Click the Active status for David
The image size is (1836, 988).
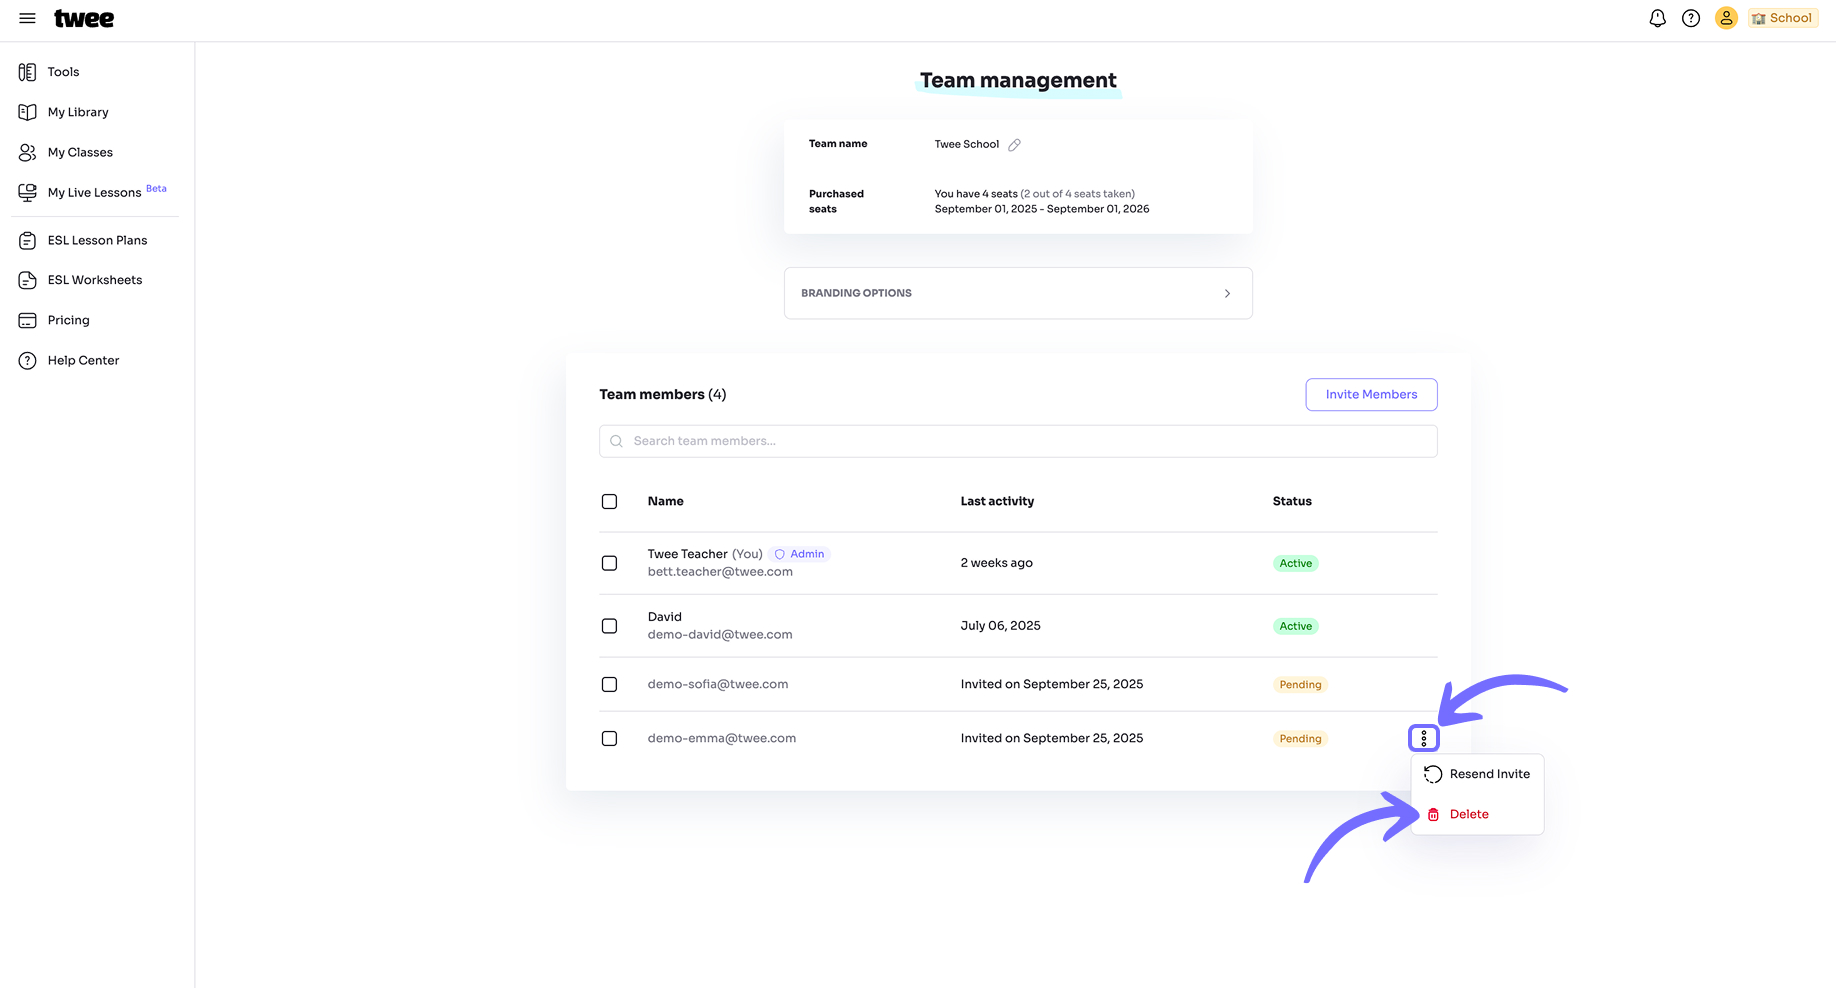pyautogui.click(x=1295, y=626)
